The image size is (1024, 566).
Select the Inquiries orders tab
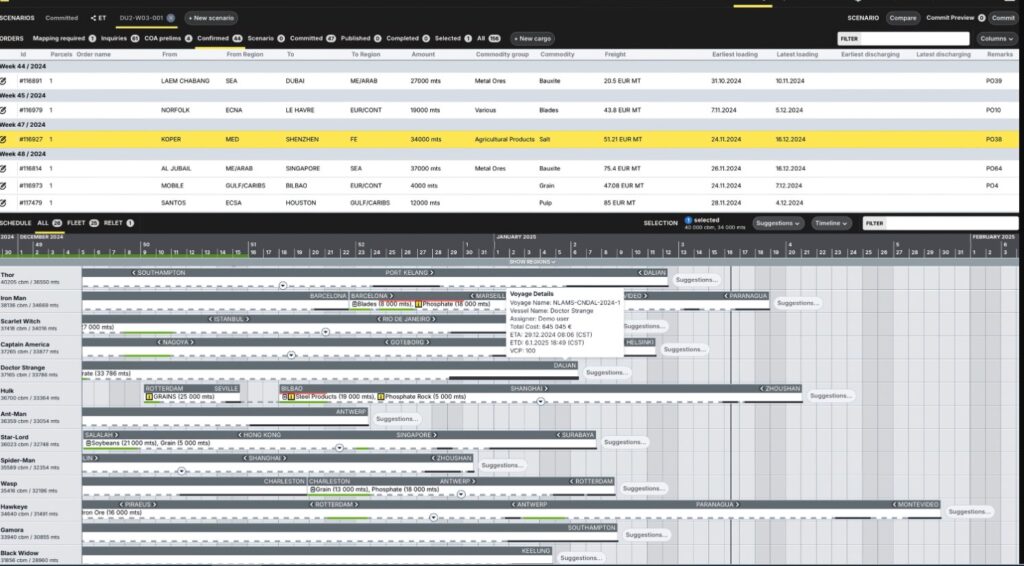pos(114,38)
